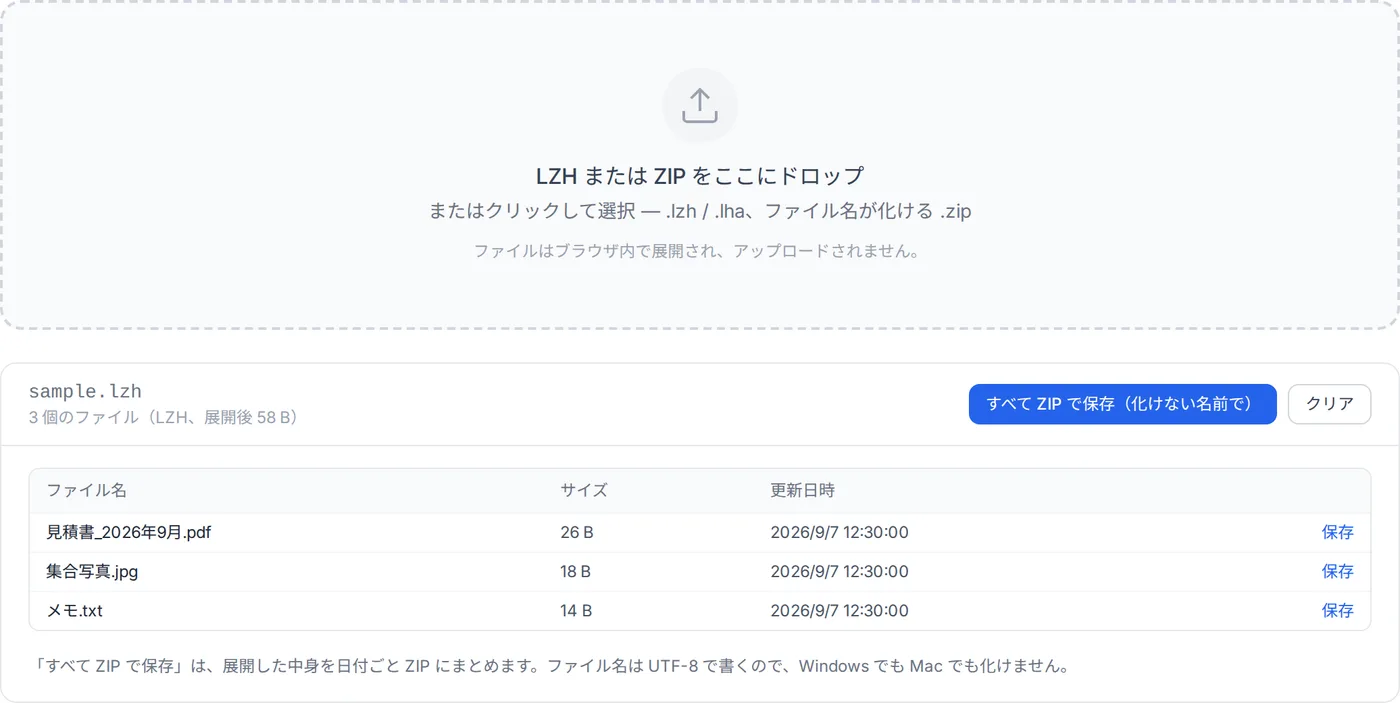
Task: Click the date cell in 集合写真.jpg row
Action: [839, 571]
